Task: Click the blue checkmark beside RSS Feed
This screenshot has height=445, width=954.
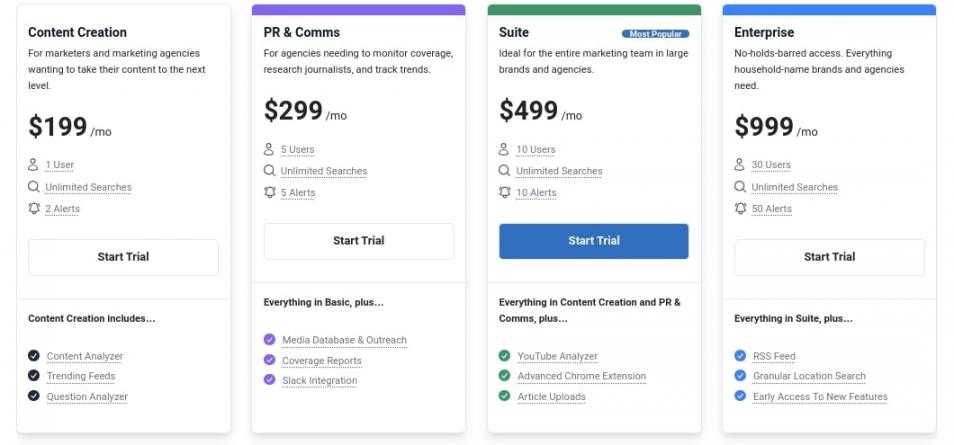Action: coord(740,356)
